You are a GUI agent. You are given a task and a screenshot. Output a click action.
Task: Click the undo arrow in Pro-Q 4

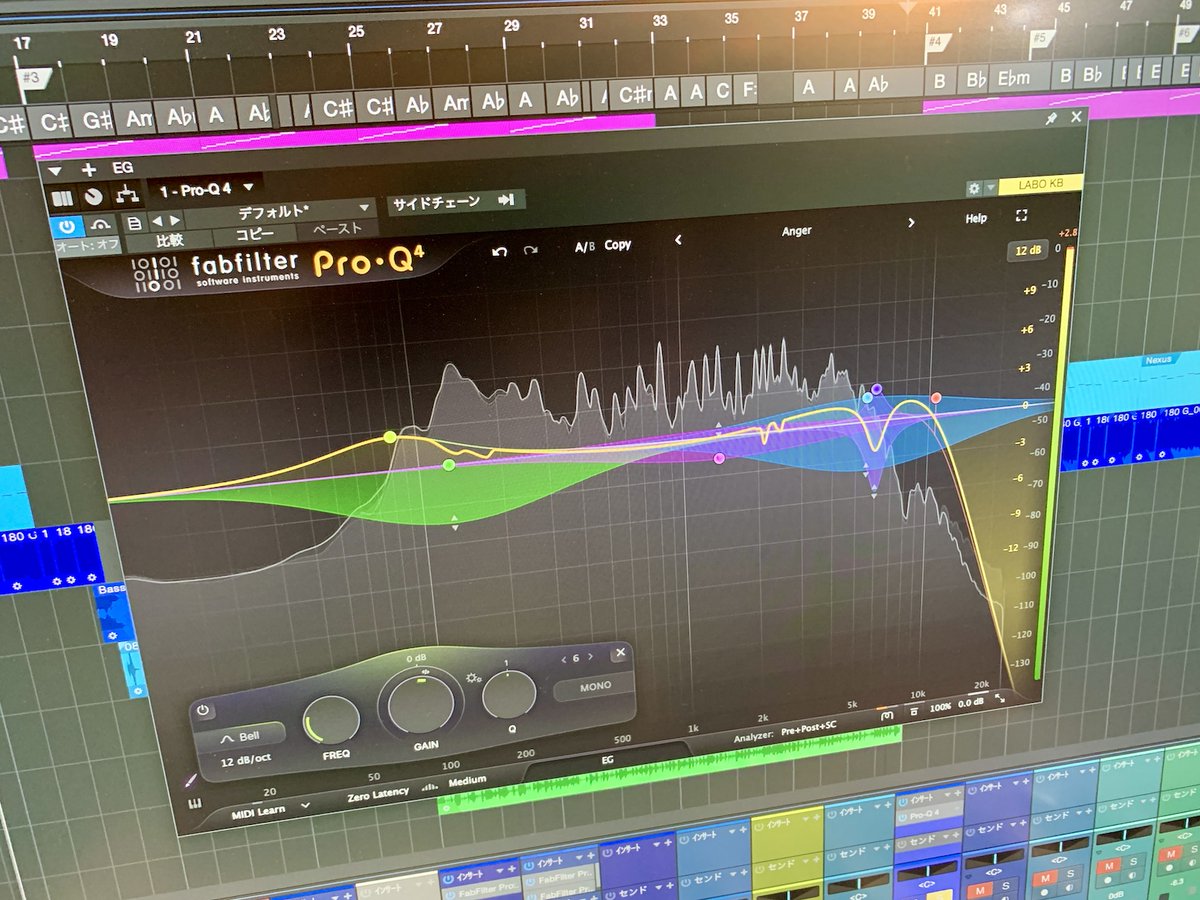(x=499, y=252)
